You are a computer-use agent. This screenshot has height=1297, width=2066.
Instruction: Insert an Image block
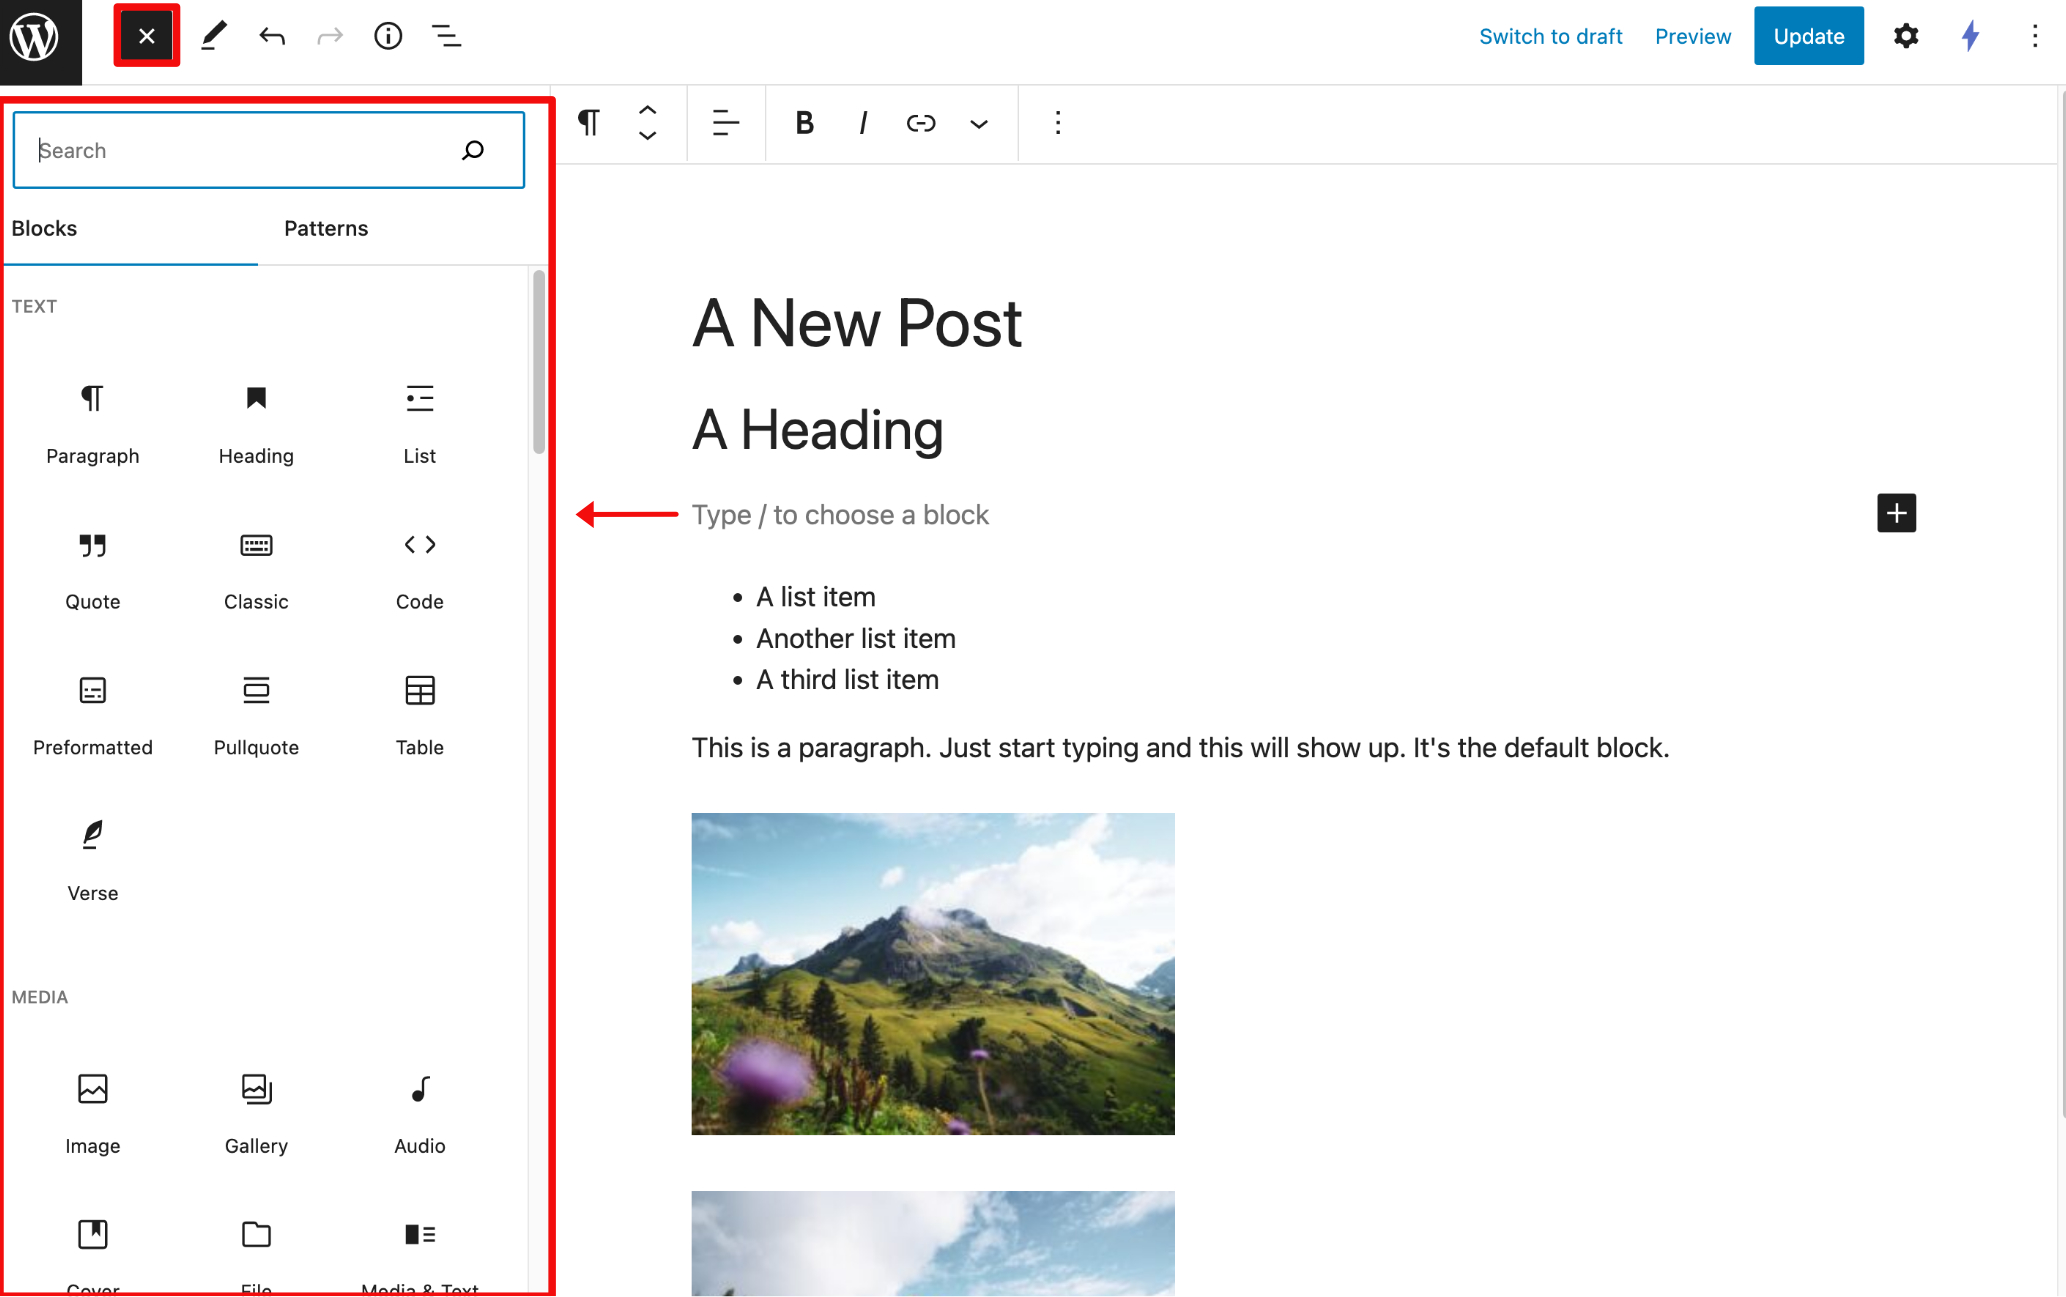[x=93, y=1114]
